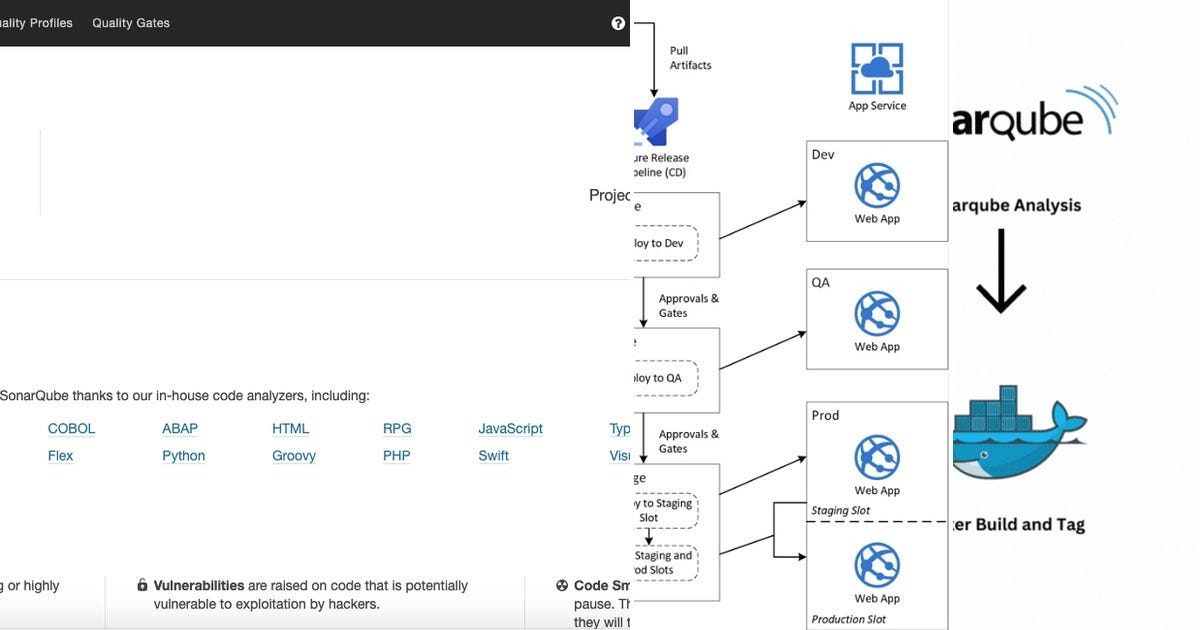
Task: Click the 'Dev' environment label
Action: (x=823, y=155)
